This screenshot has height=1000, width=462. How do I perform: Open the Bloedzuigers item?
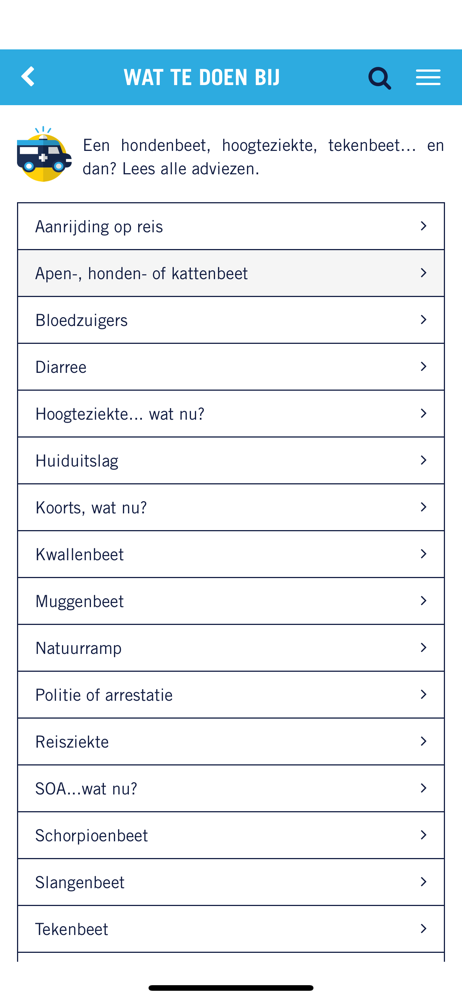tap(231, 320)
